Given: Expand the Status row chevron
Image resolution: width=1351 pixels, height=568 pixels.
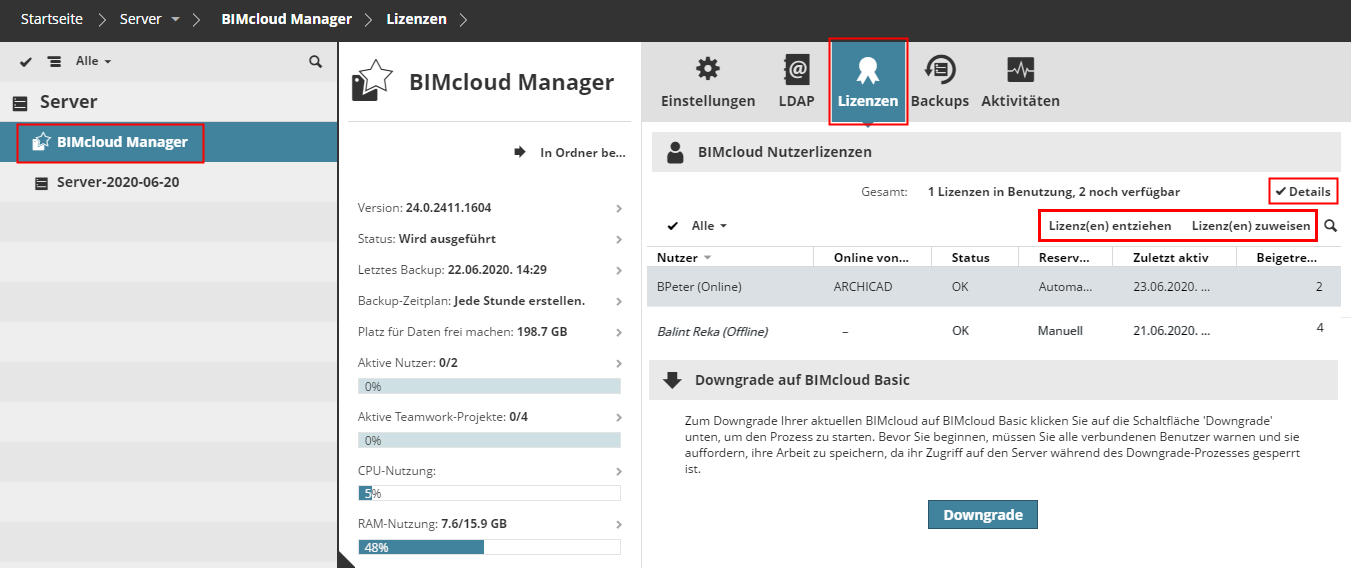Looking at the screenshot, I should click(x=619, y=240).
